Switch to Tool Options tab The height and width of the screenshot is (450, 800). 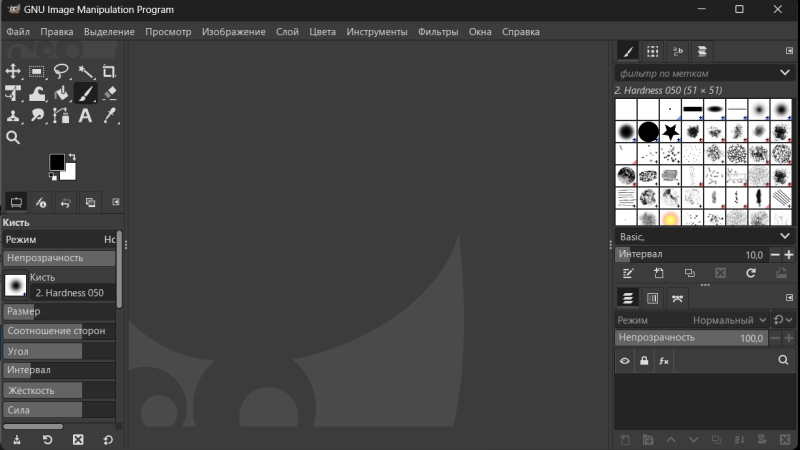[x=16, y=203]
